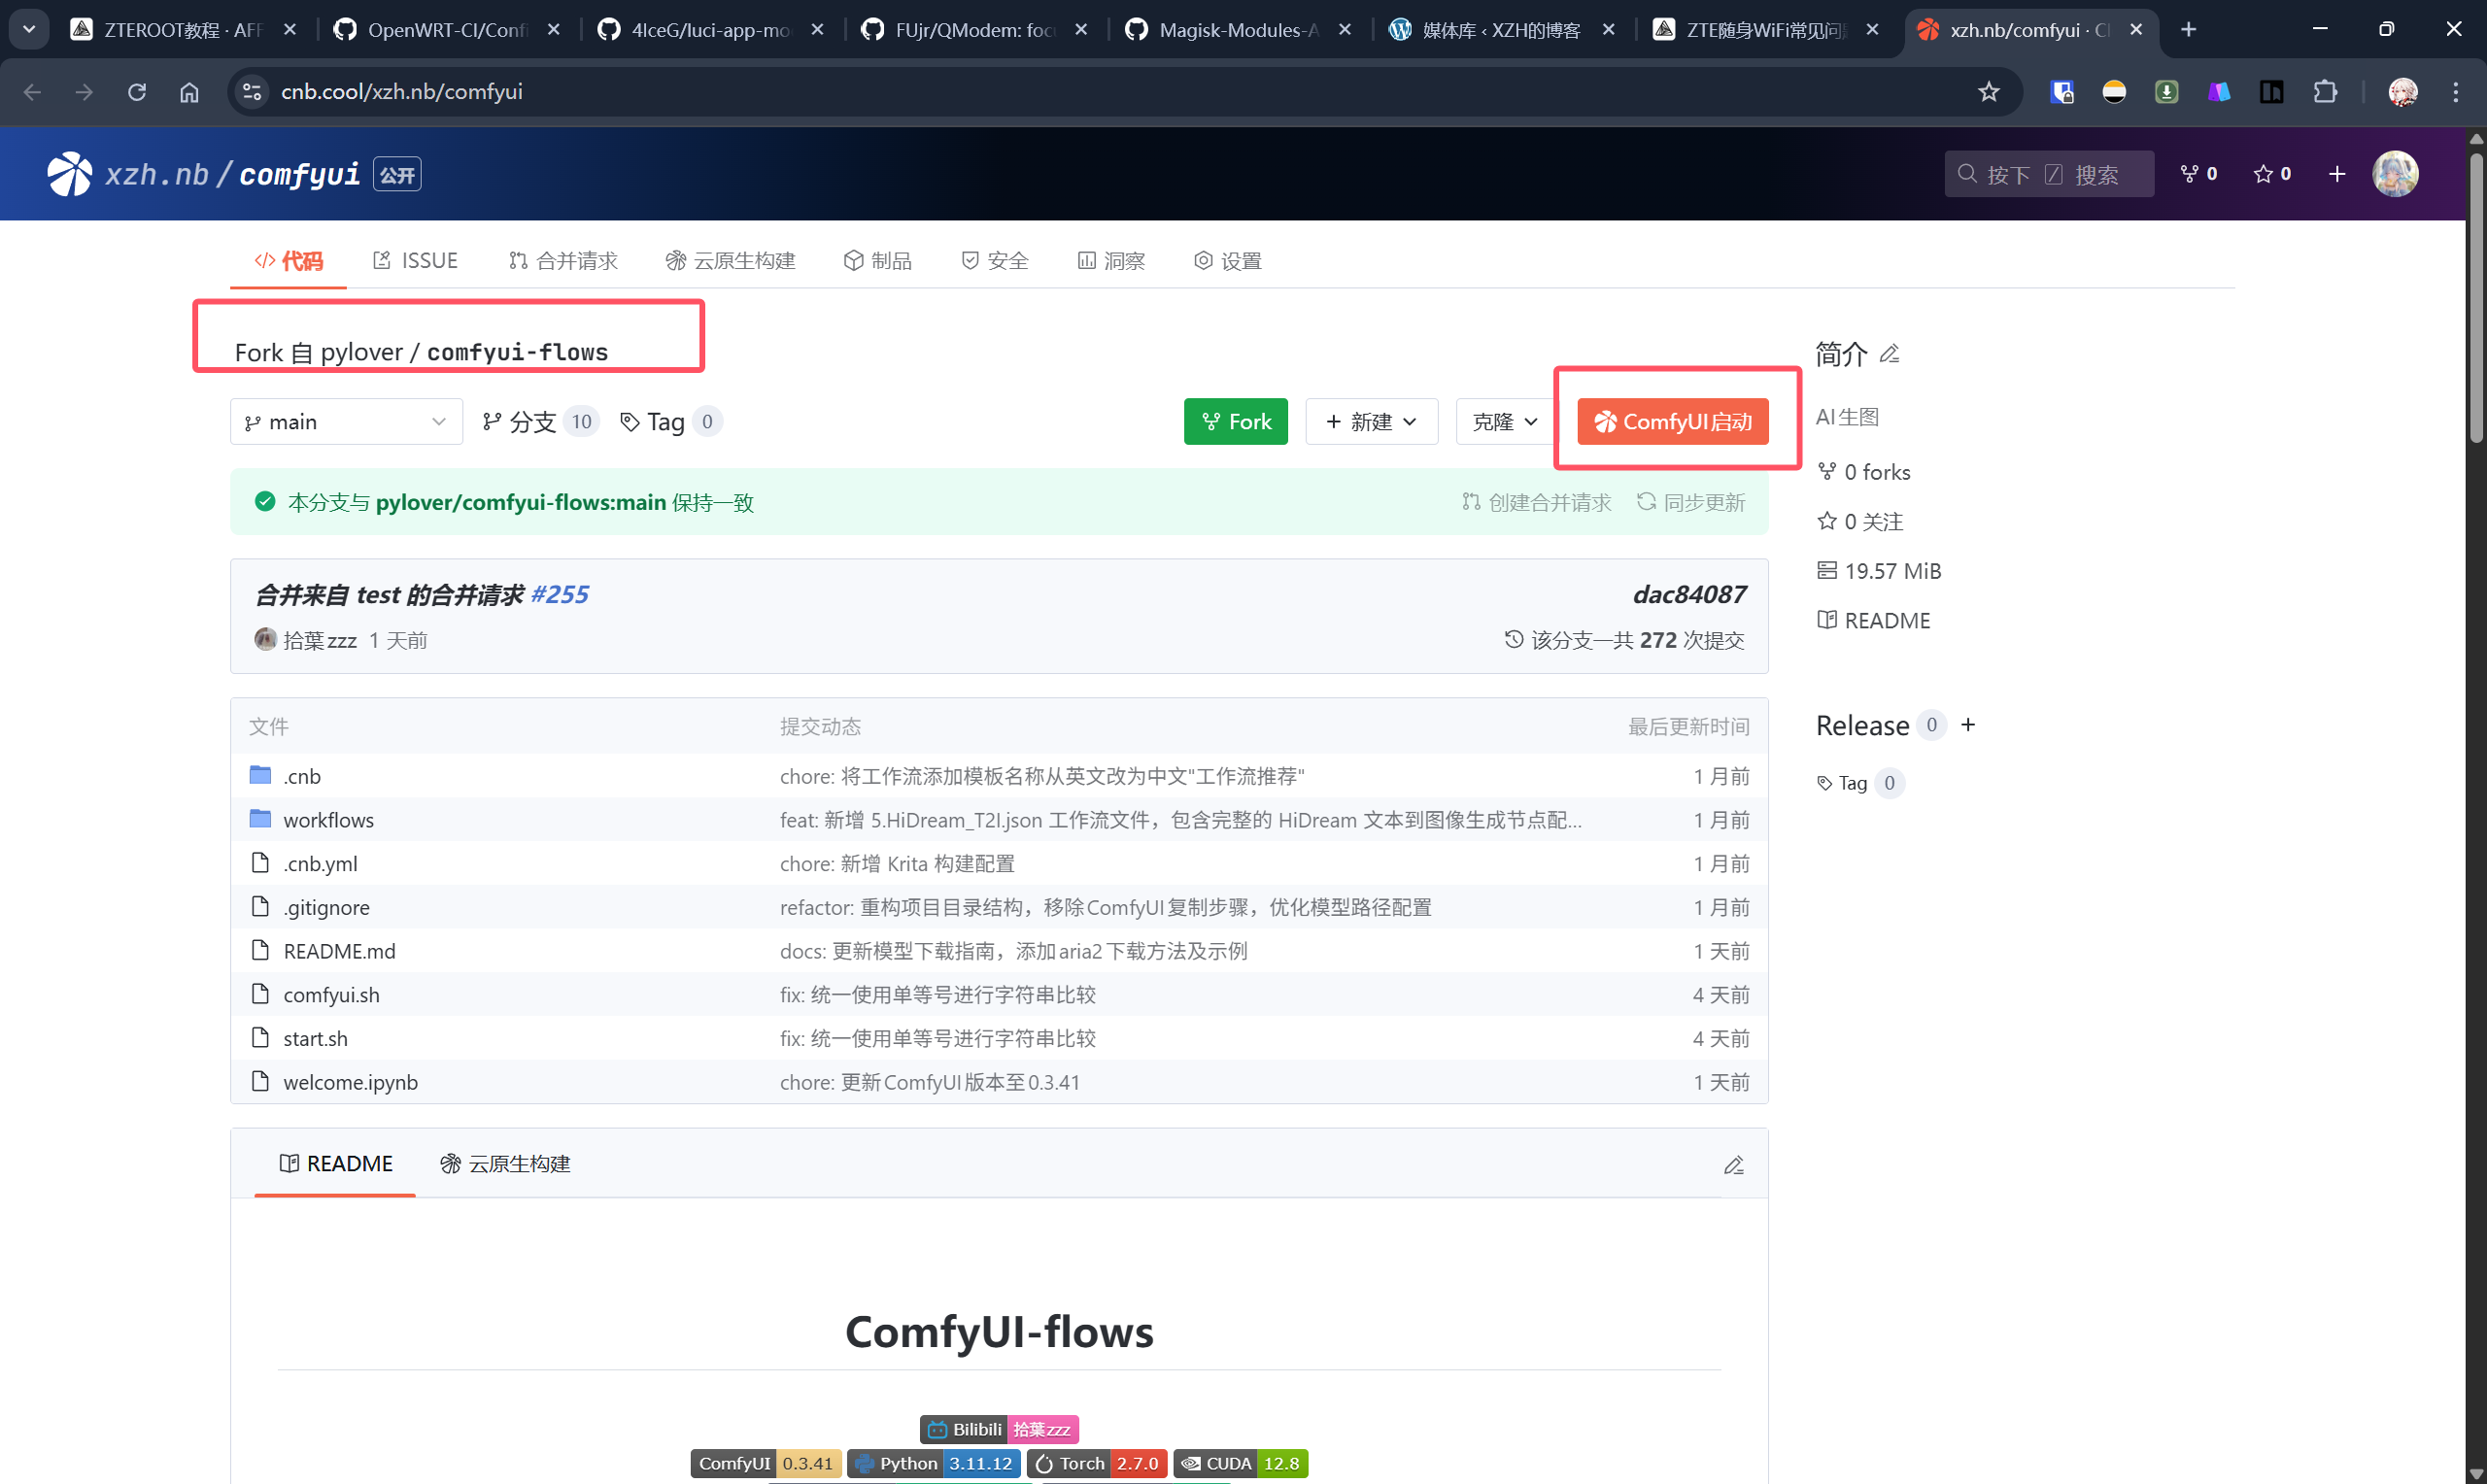
Task: Expand the 新建 dropdown
Action: 1371,422
